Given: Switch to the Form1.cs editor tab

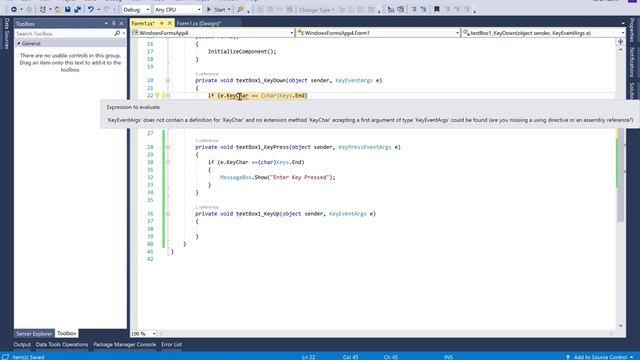Looking at the screenshot, I should tap(143, 24).
